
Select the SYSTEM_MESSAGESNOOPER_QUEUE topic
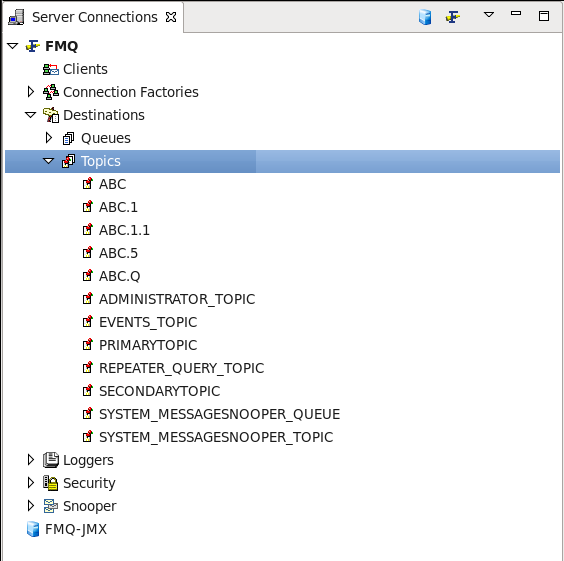219,414
